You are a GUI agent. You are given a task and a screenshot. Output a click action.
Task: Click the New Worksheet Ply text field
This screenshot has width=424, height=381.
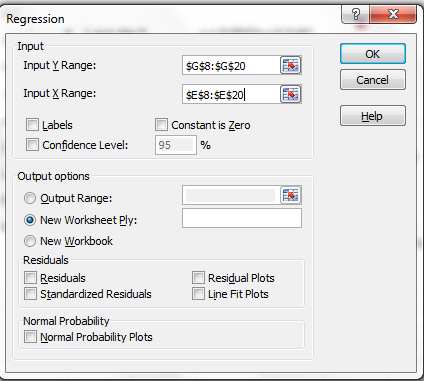(x=242, y=218)
